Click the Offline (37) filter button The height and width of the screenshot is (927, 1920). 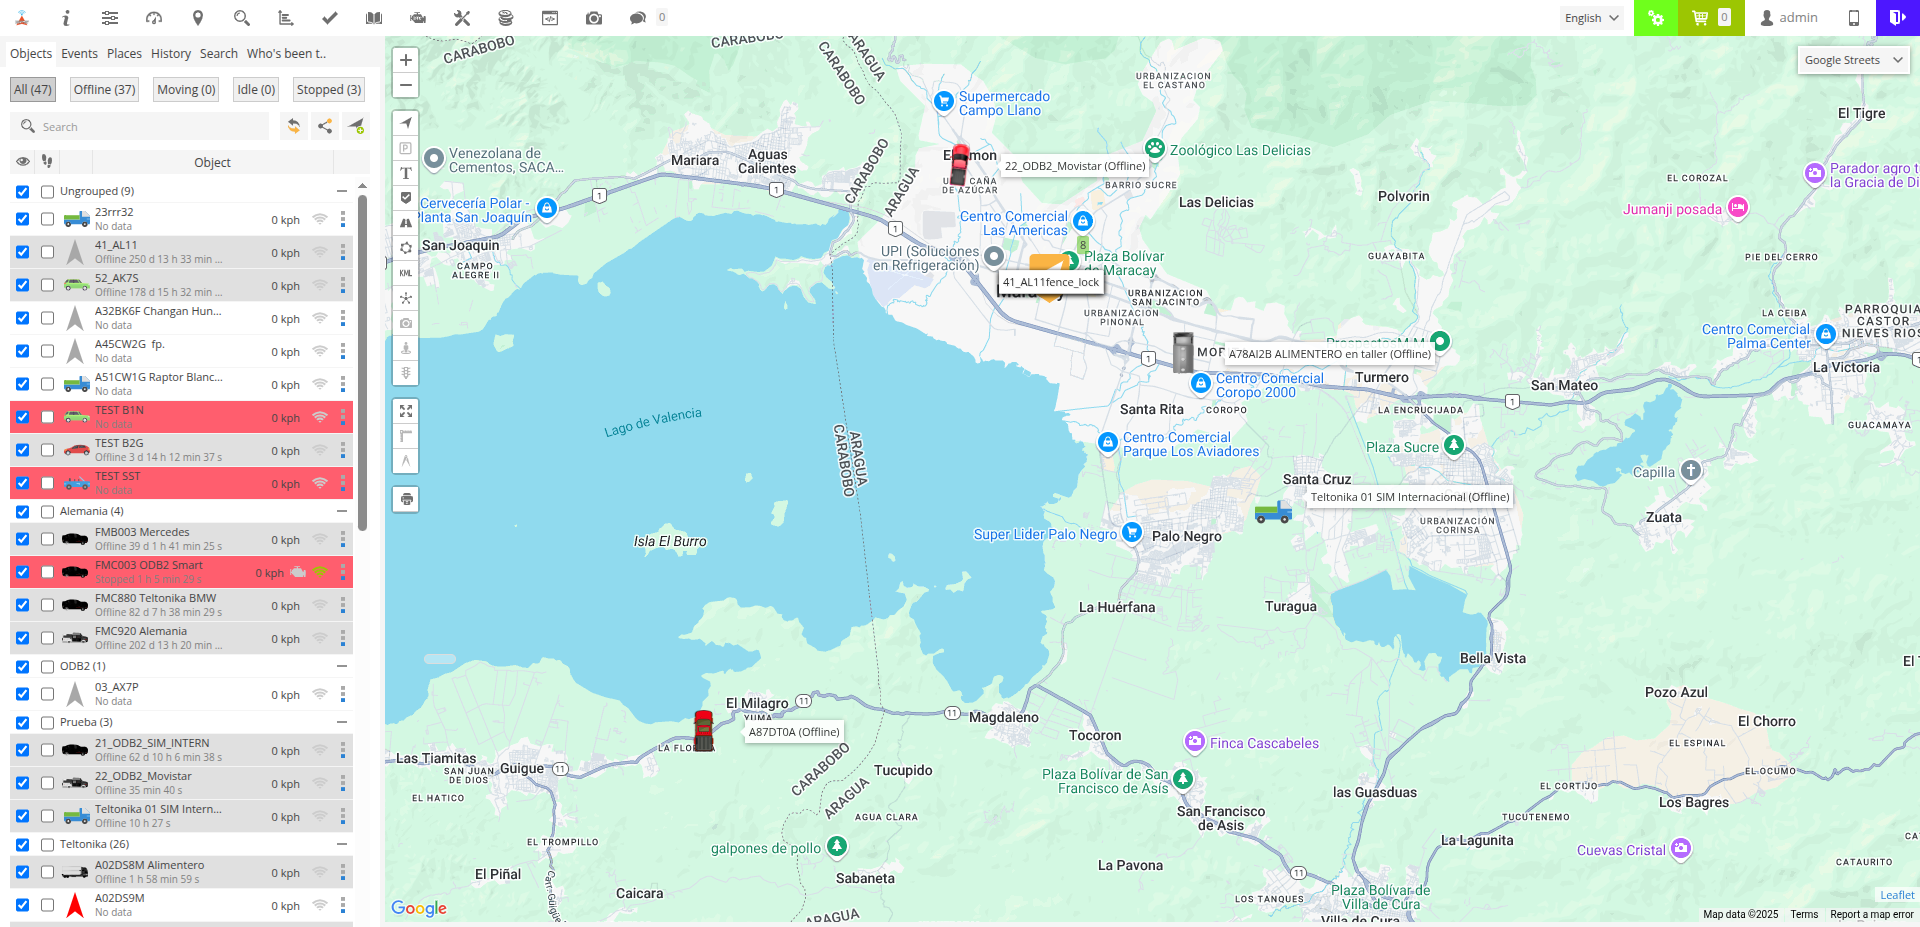[x=103, y=89]
